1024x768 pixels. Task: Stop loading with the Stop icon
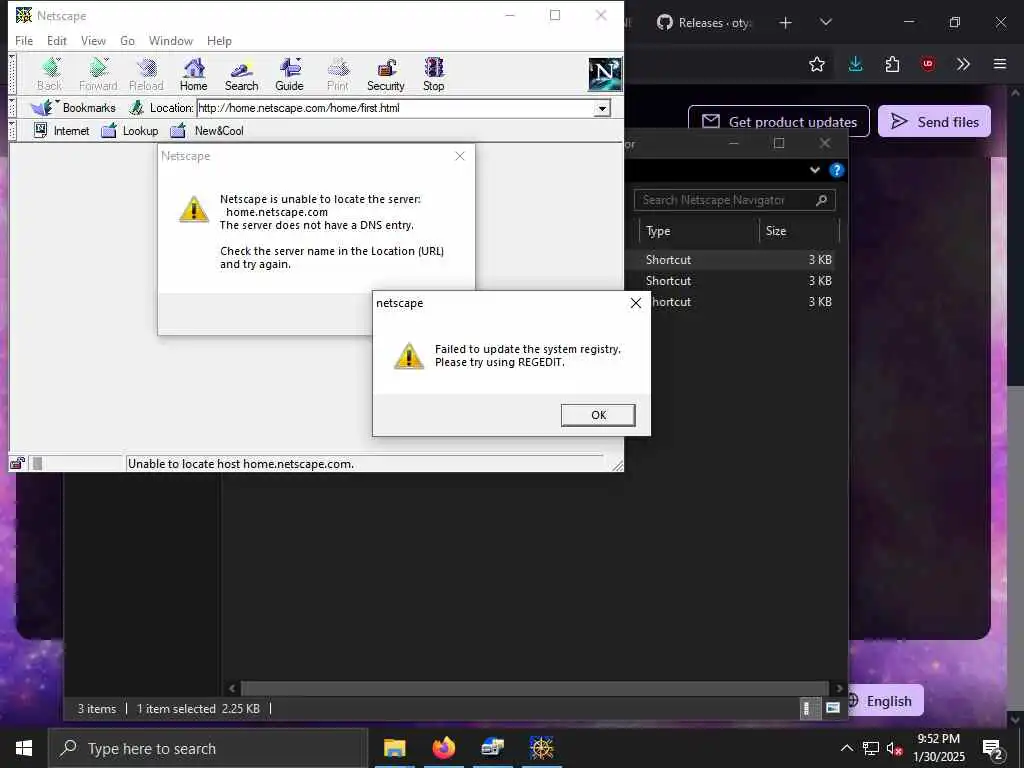coord(434,74)
